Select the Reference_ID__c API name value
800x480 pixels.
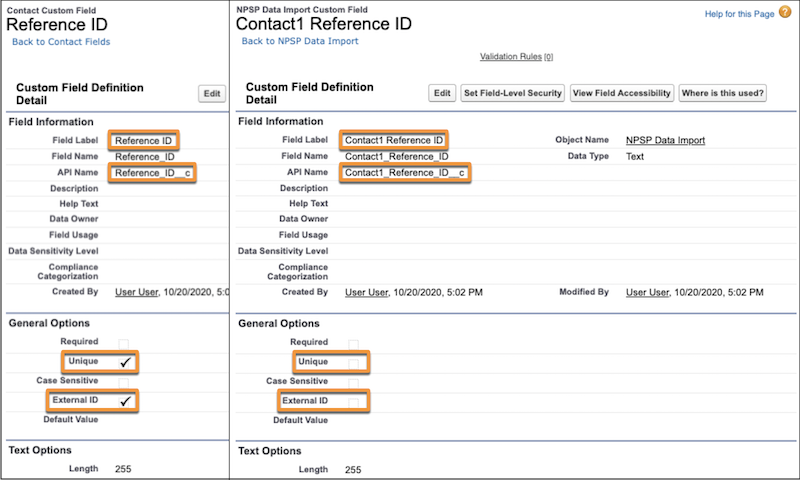[153, 173]
